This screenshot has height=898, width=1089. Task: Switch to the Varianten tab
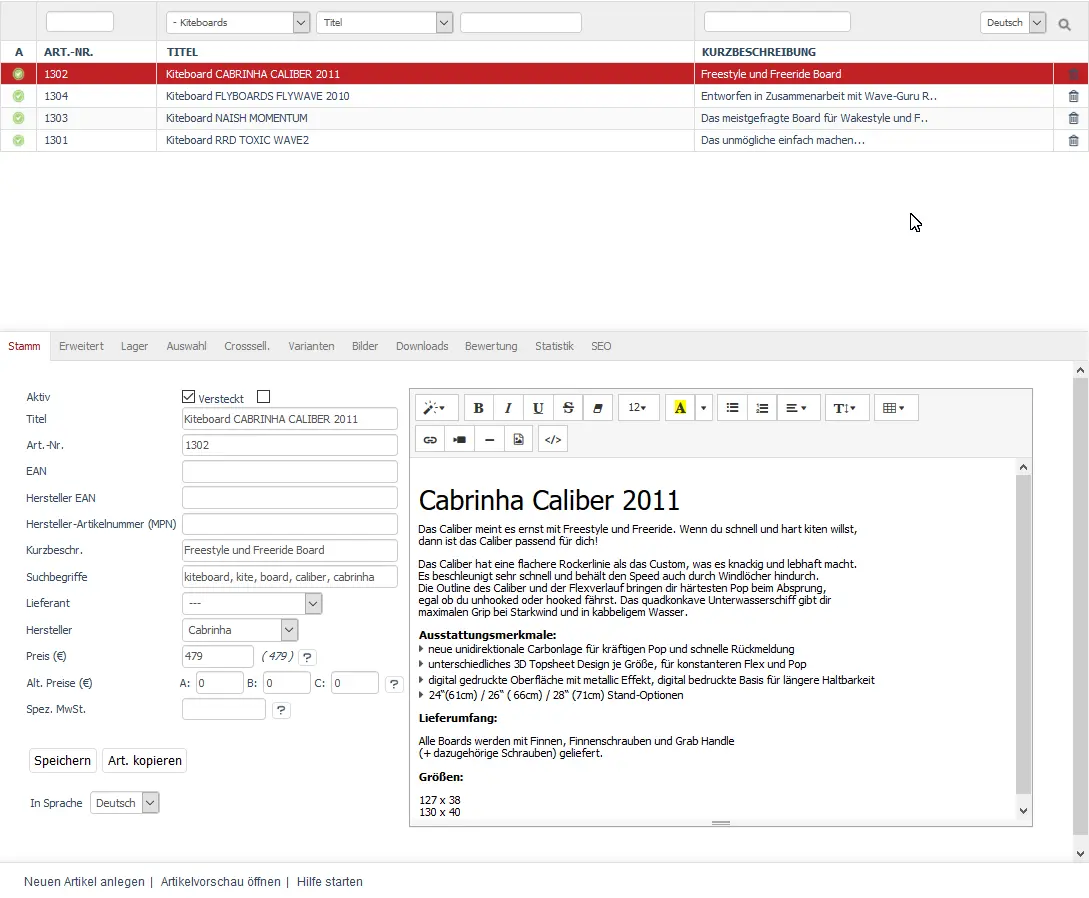pyautogui.click(x=311, y=346)
